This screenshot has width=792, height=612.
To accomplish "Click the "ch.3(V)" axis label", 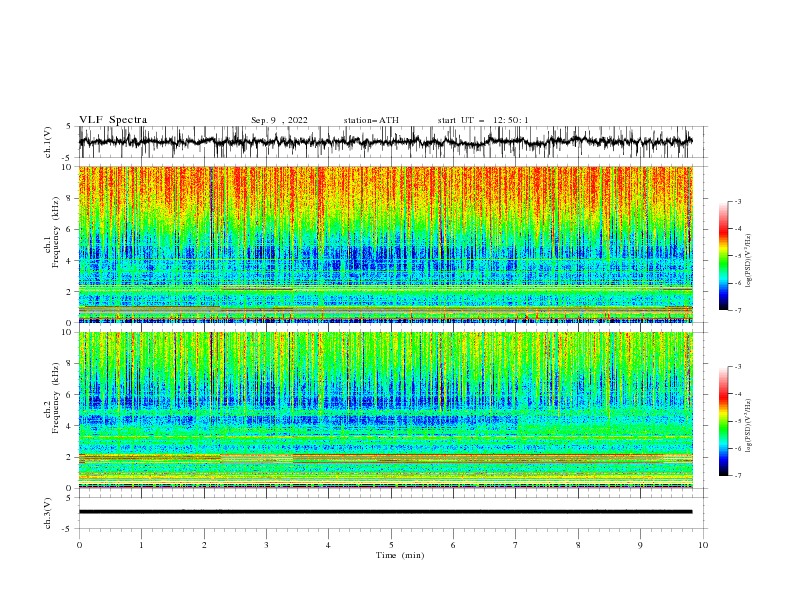I will pyautogui.click(x=48, y=513).
